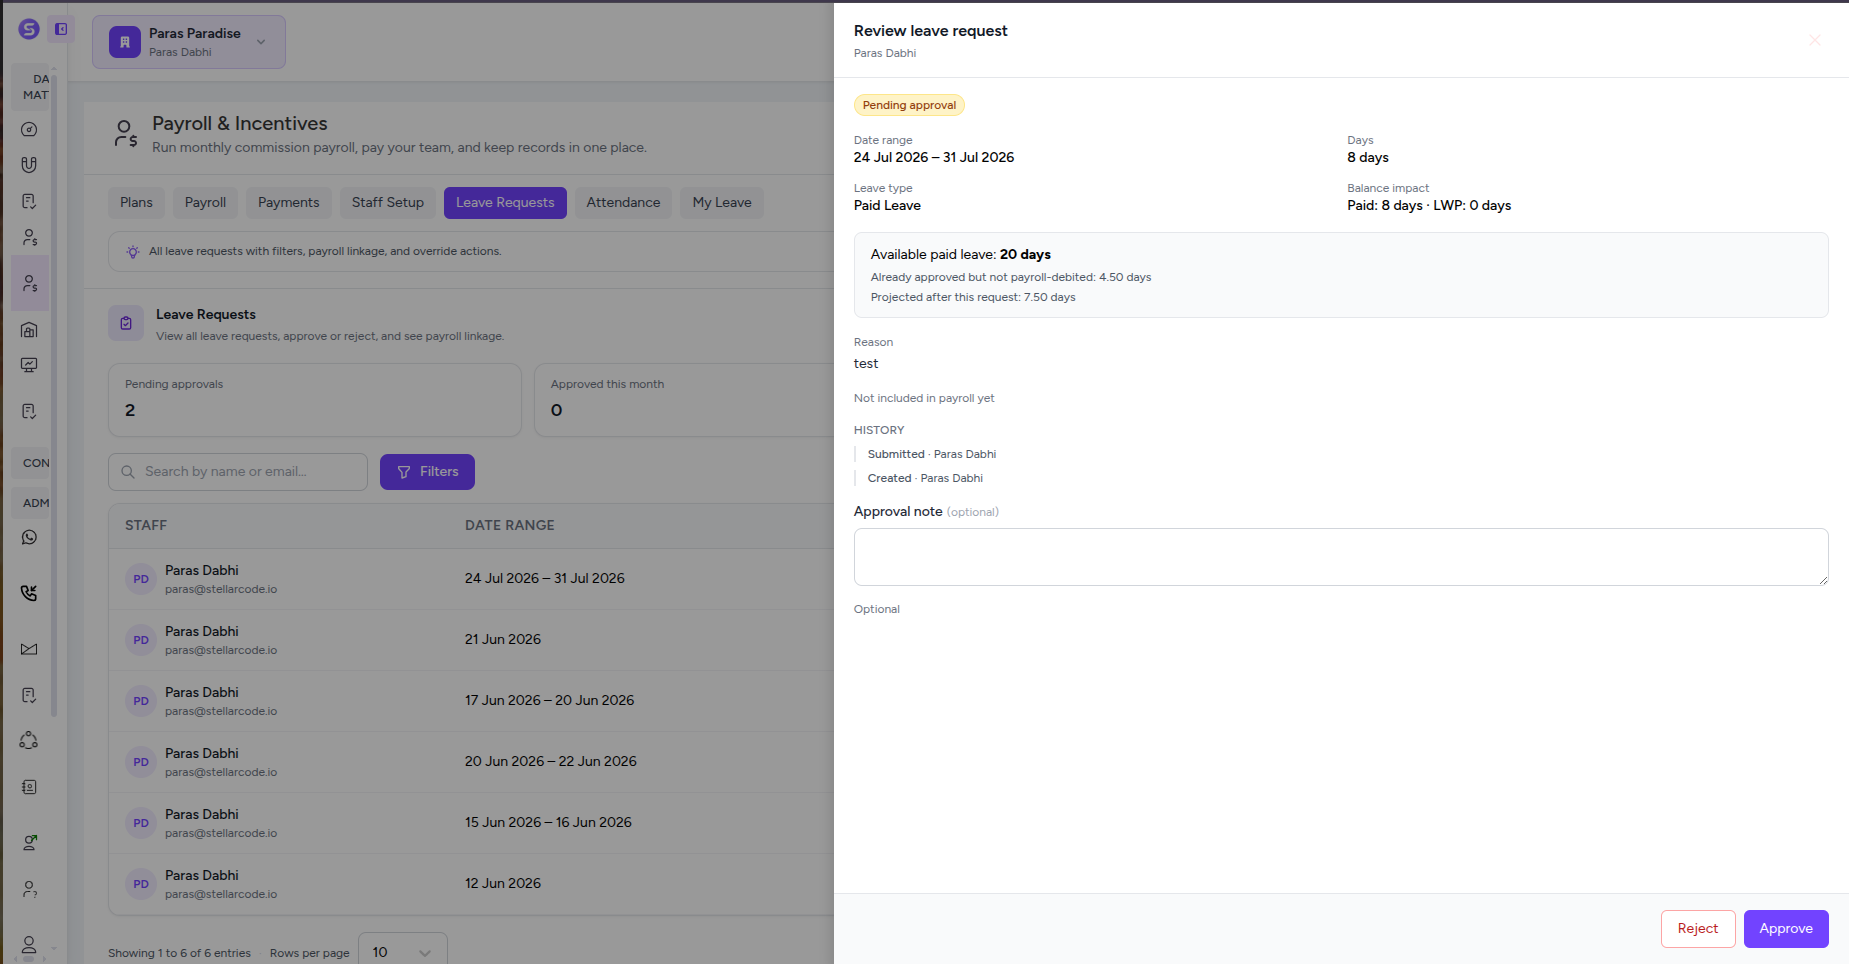Toggle the sidebar collapse icon
This screenshot has width=1849, height=964.
pyautogui.click(x=61, y=29)
